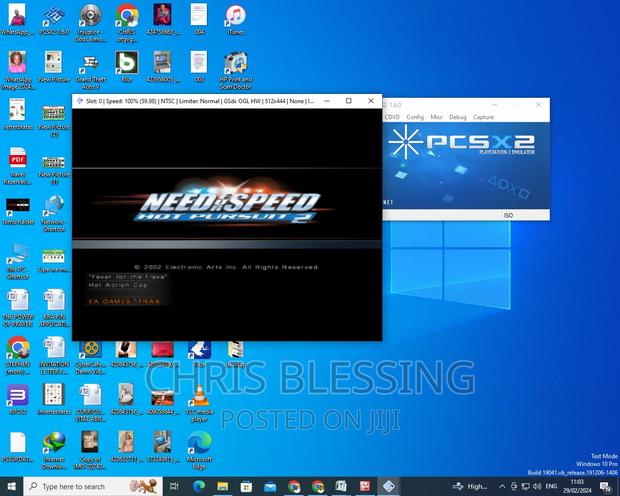
Task: Open the PCSX2 1.6.0 desktop shortcut
Action: 54,20
